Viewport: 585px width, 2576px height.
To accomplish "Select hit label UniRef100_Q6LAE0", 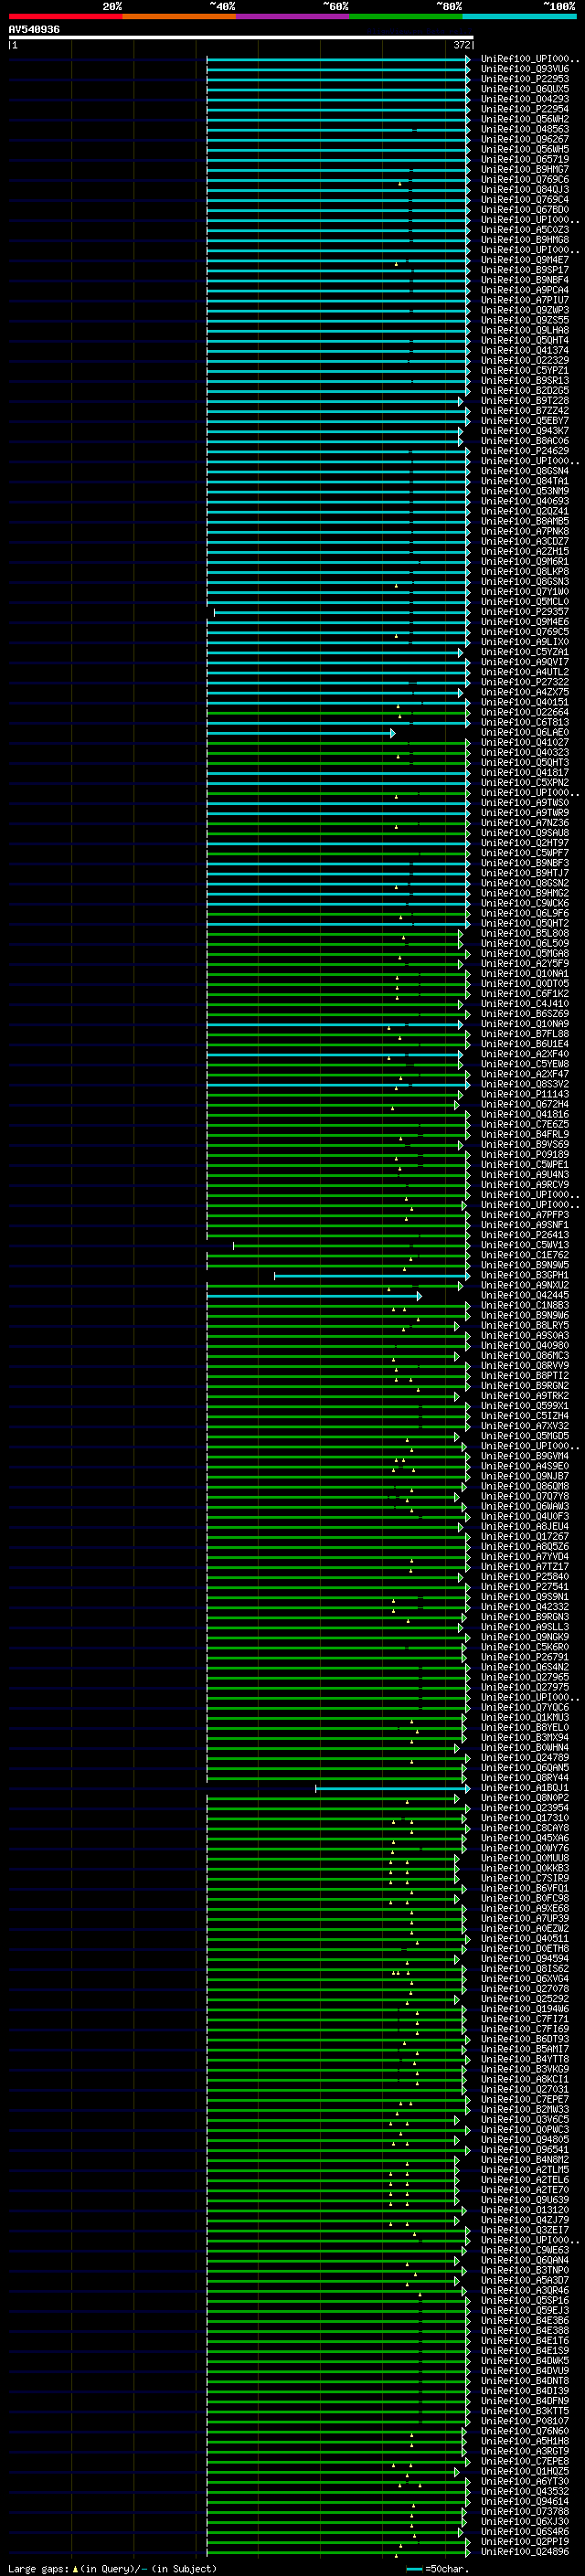I will (x=525, y=733).
